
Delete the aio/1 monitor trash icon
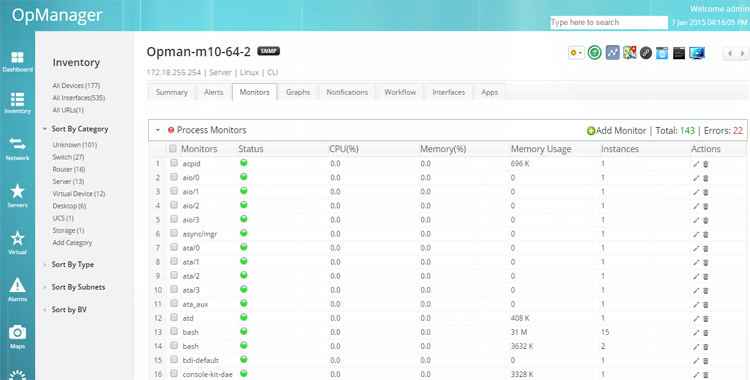click(x=706, y=192)
